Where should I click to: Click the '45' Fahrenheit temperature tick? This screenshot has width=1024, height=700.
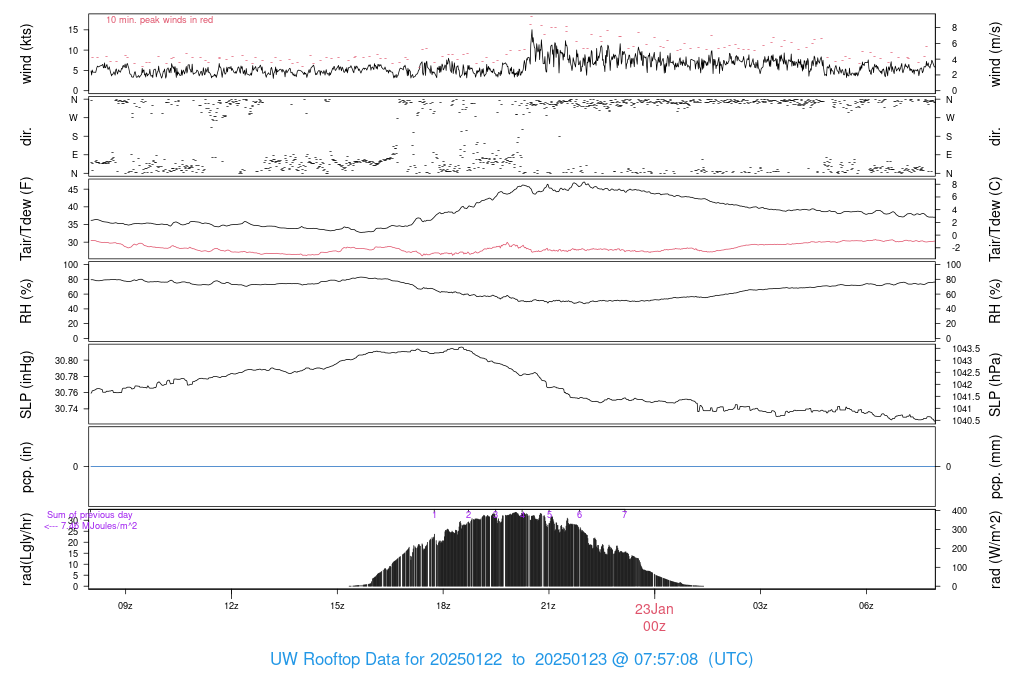pos(73,190)
